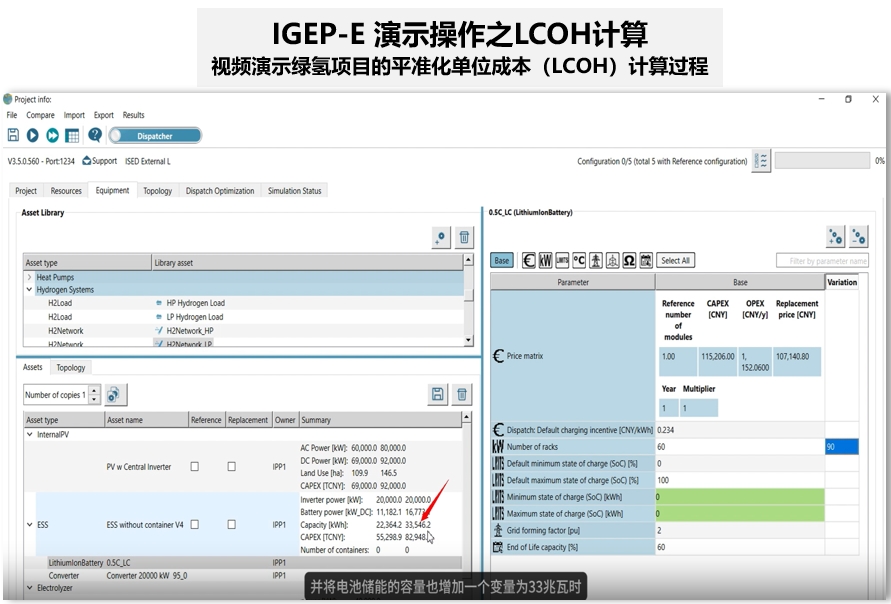Click the Support link
The width and height of the screenshot is (891, 604).
tap(100, 161)
